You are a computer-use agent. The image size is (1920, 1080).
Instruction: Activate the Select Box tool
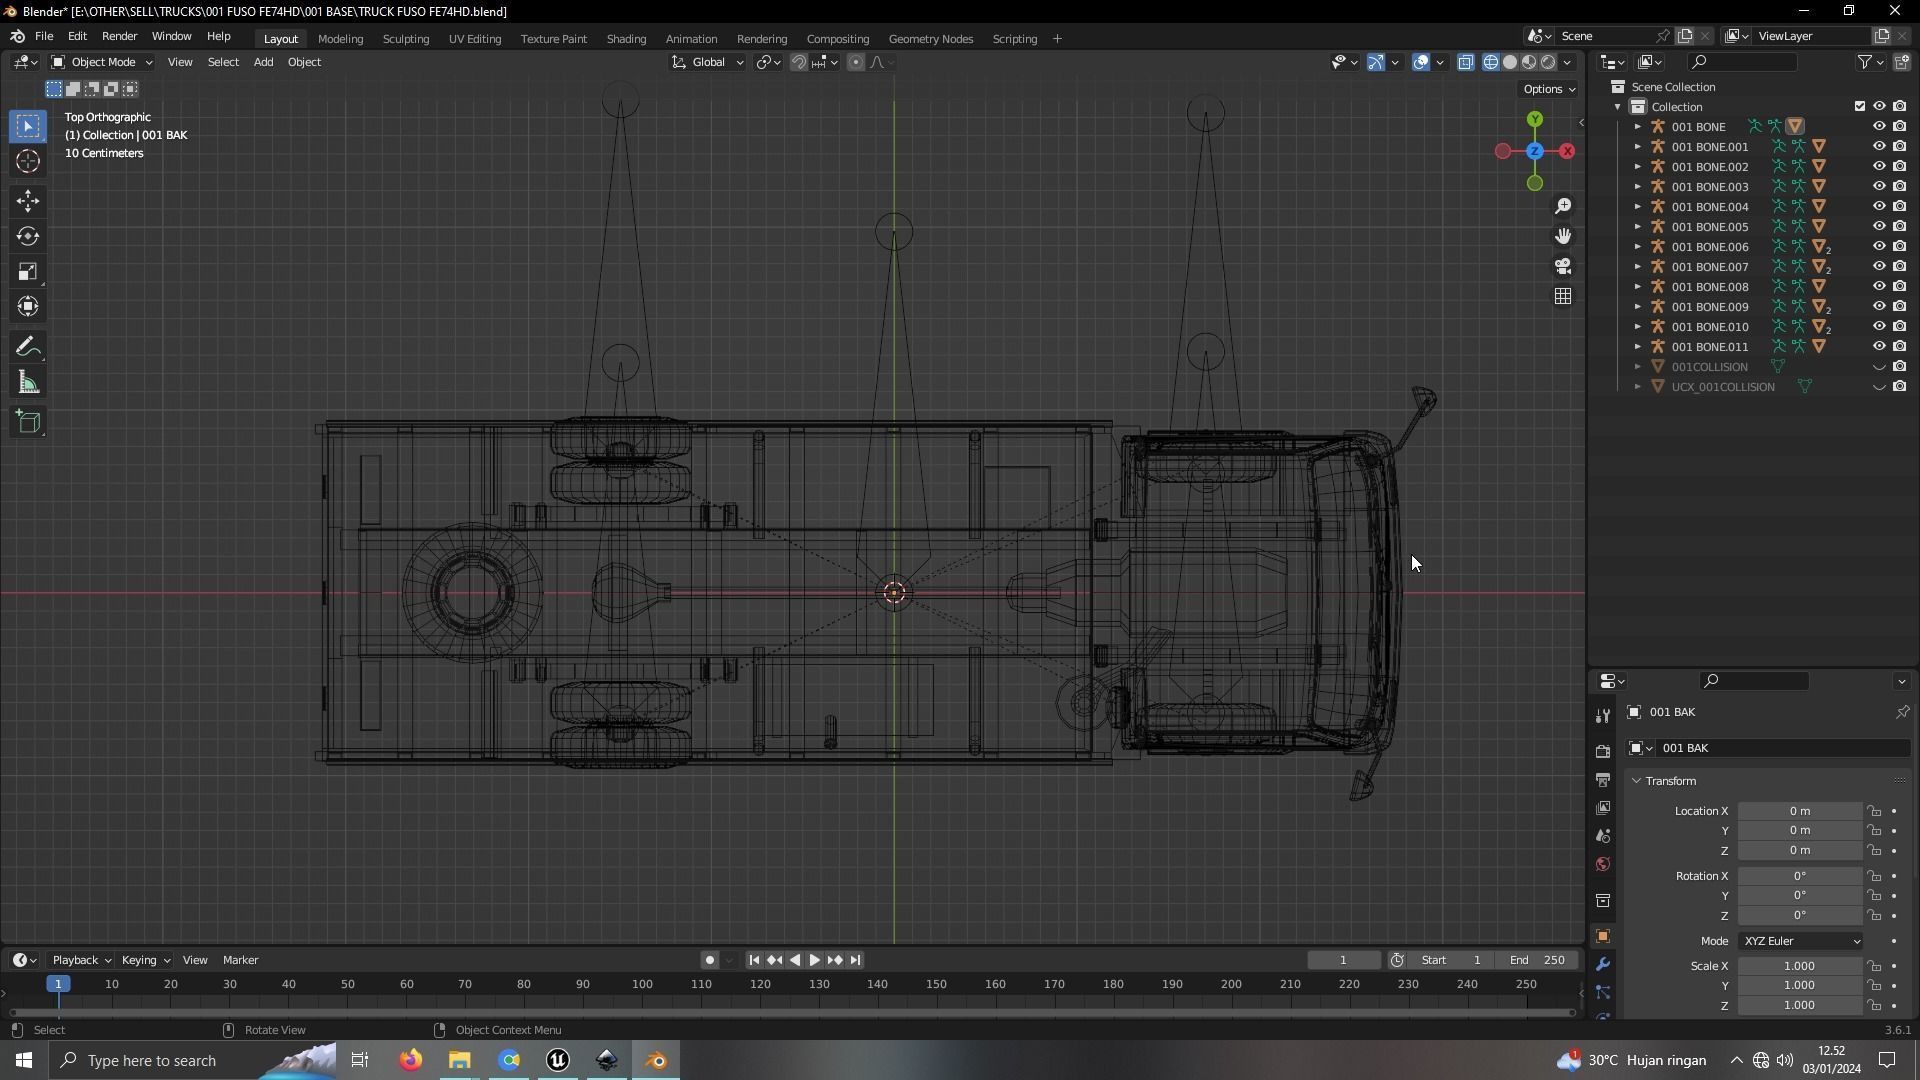point(28,126)
